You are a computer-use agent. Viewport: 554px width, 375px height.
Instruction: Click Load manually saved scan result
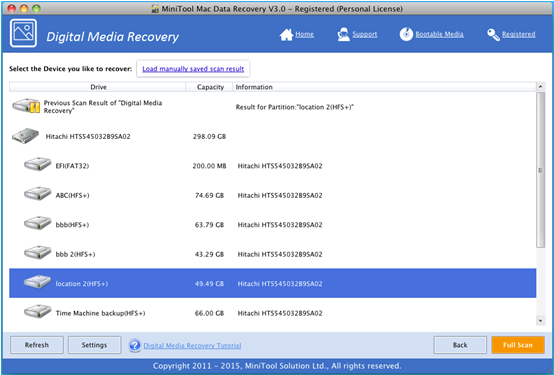pos(193,69)
